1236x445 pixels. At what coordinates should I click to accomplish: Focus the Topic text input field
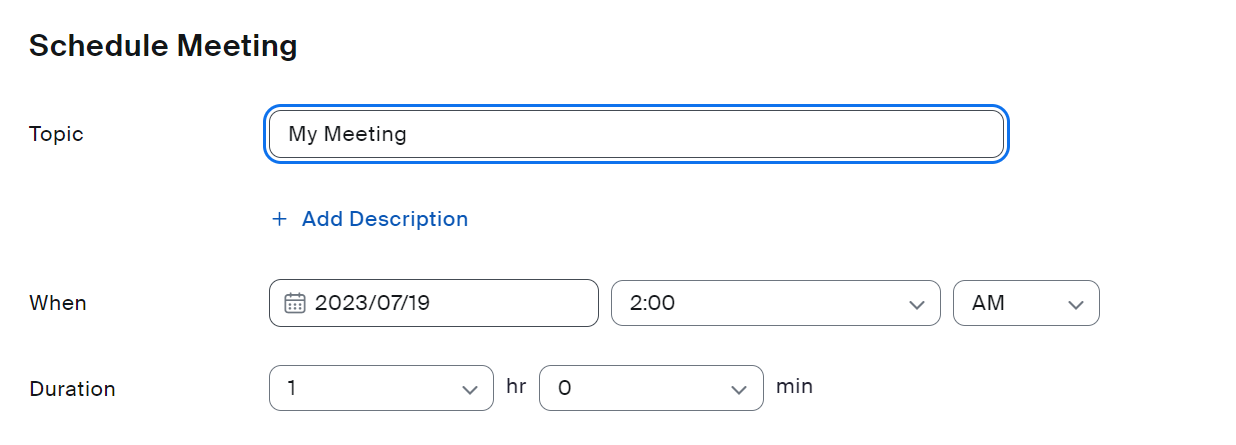(636, 134)
